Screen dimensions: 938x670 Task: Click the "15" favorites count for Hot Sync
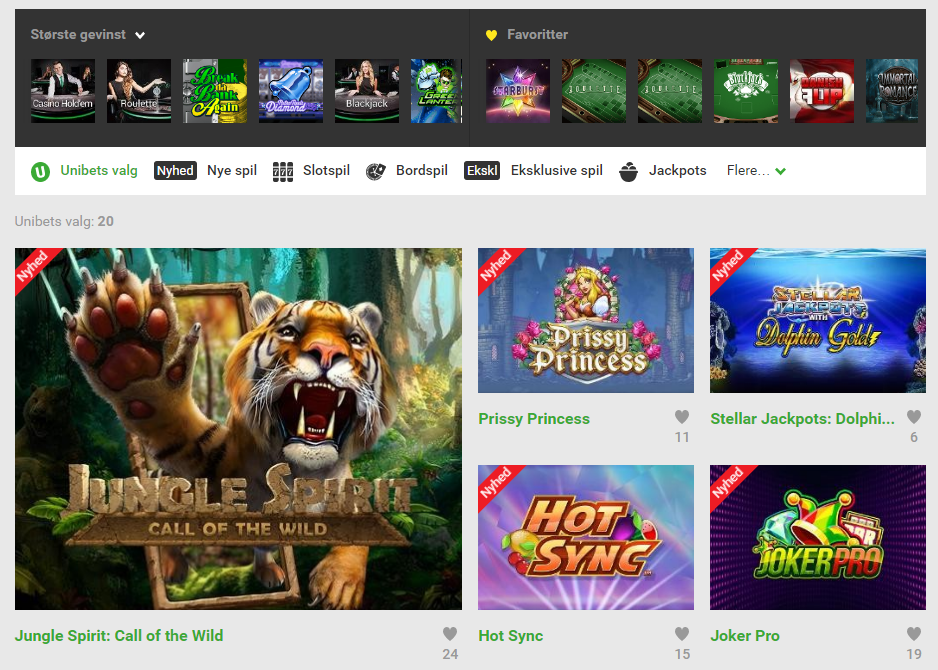click(682, 654)
